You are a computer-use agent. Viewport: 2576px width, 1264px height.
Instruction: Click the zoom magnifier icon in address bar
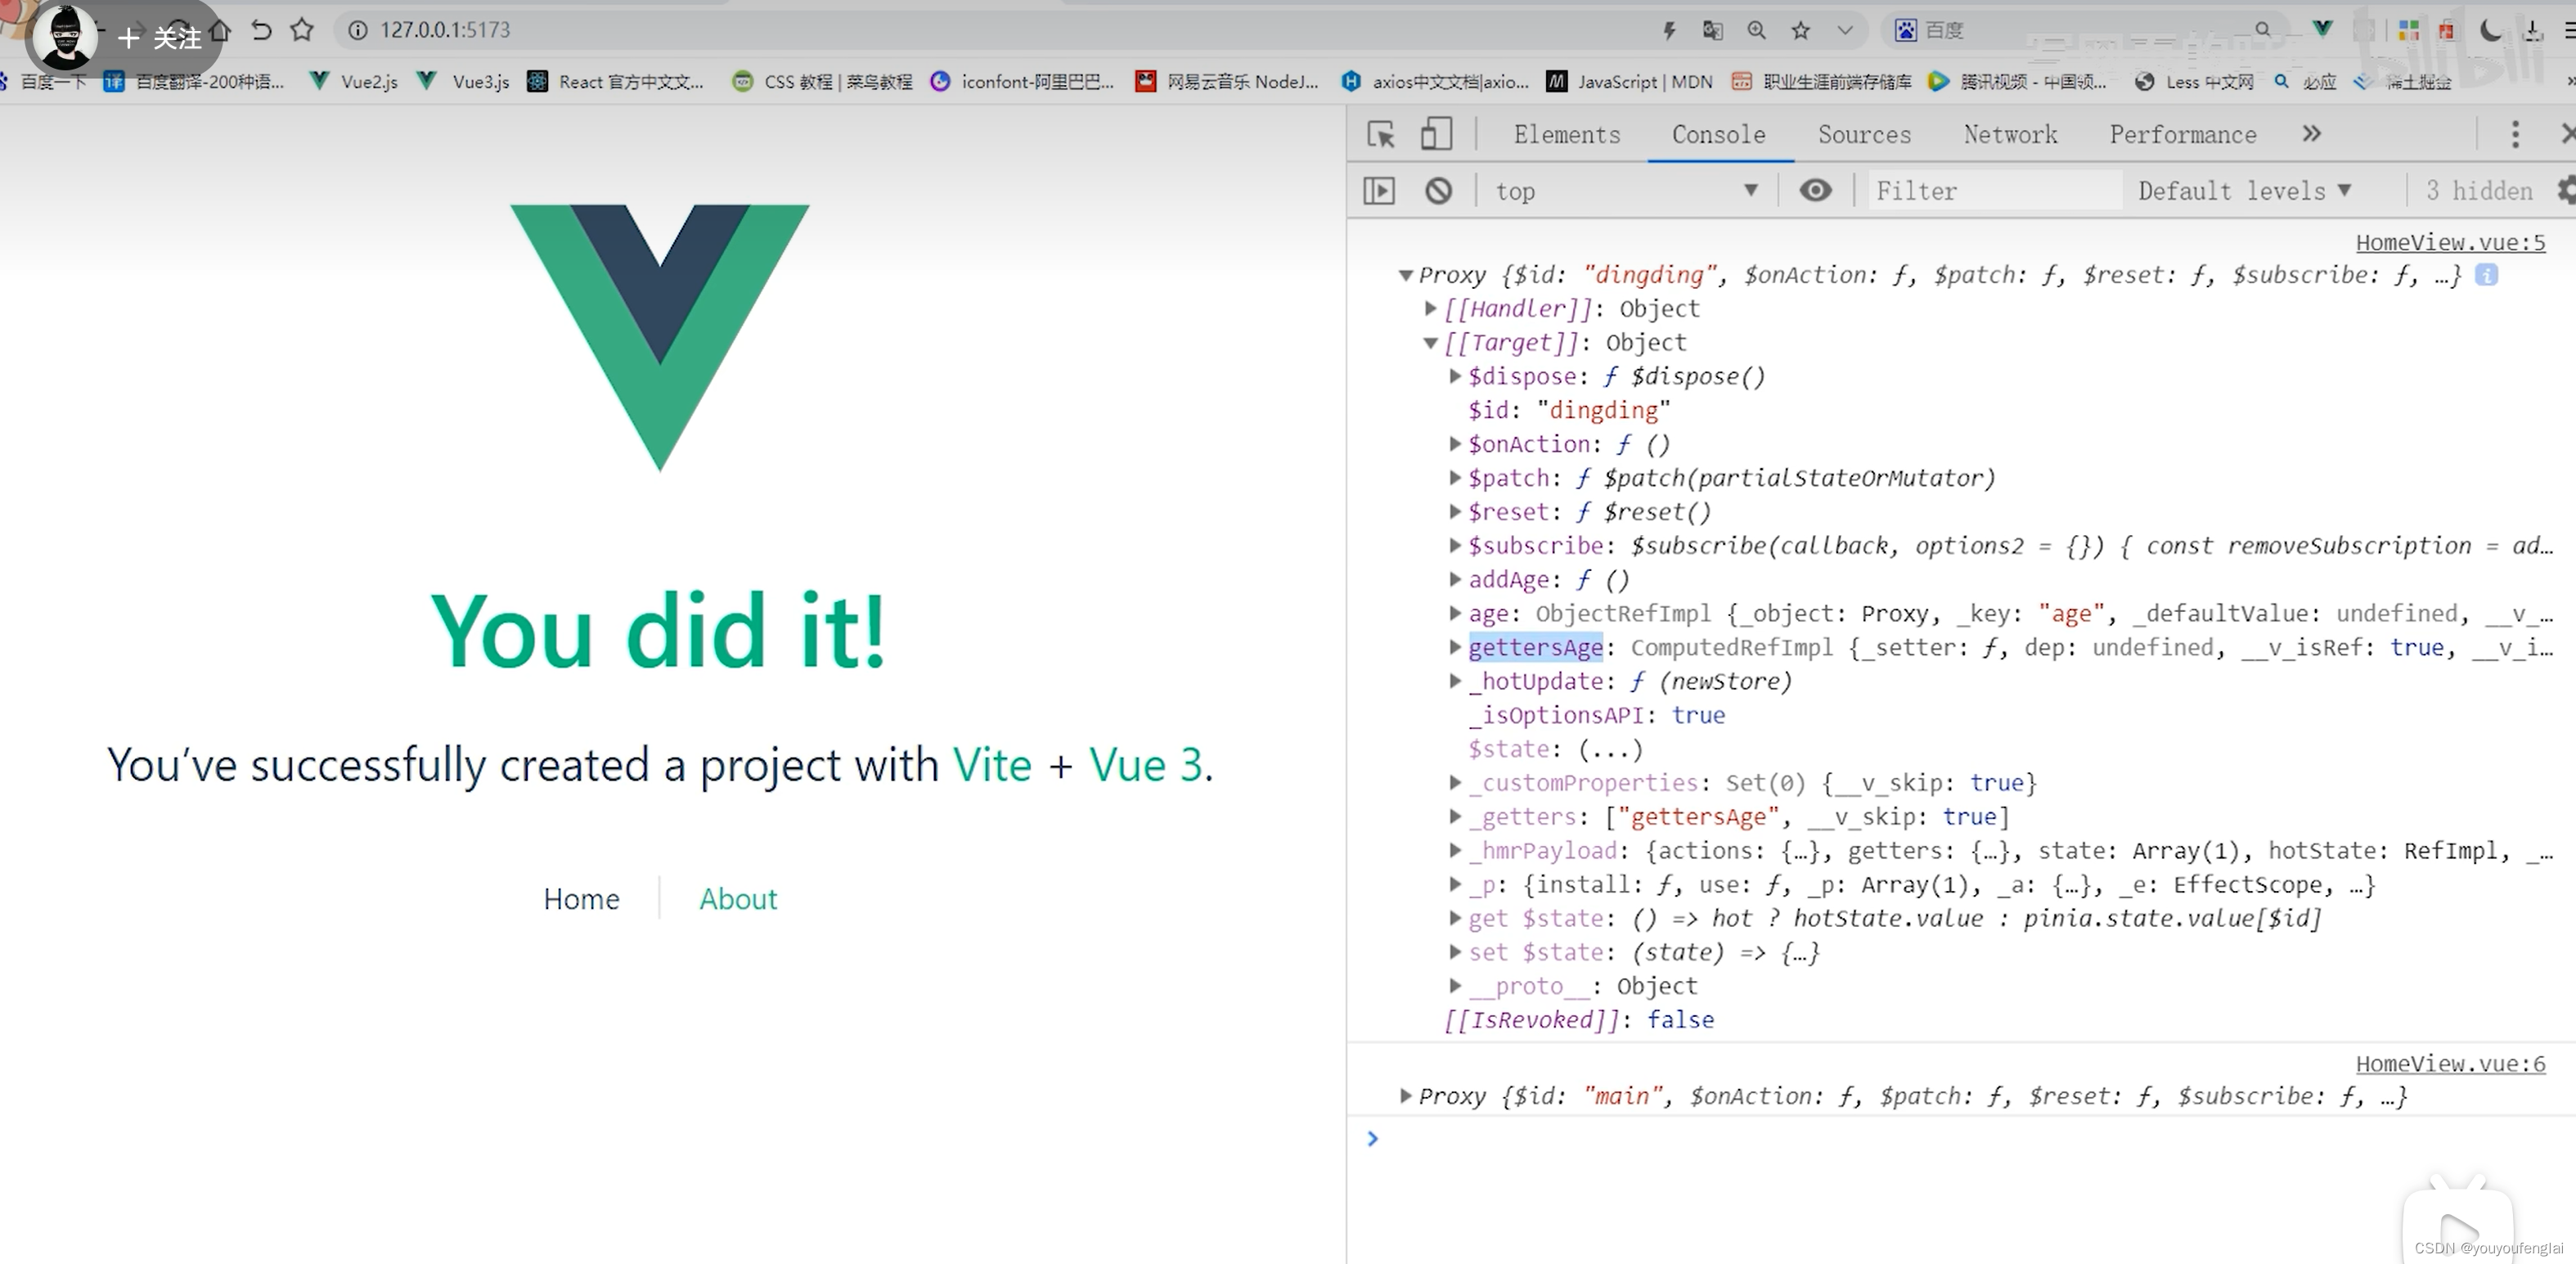click(1757, 30)
